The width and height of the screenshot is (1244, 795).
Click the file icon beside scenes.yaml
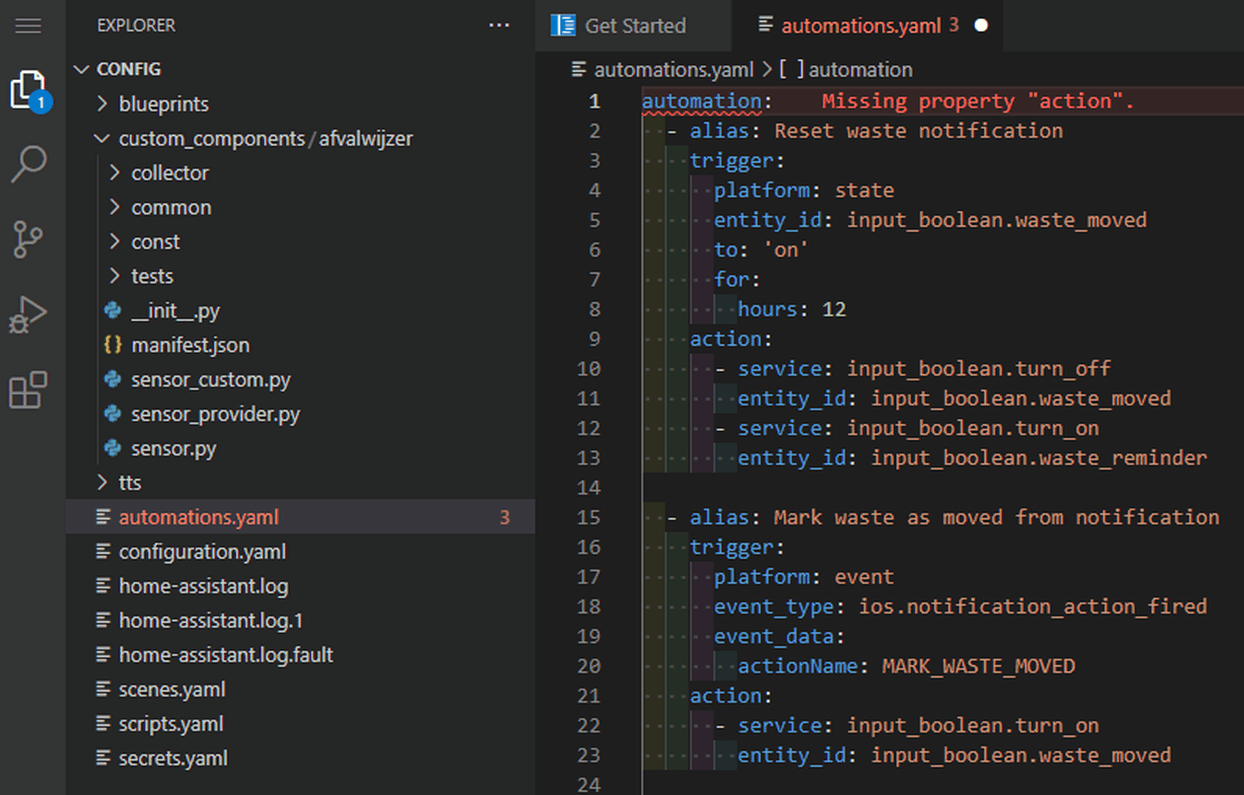tap(102, 690)
